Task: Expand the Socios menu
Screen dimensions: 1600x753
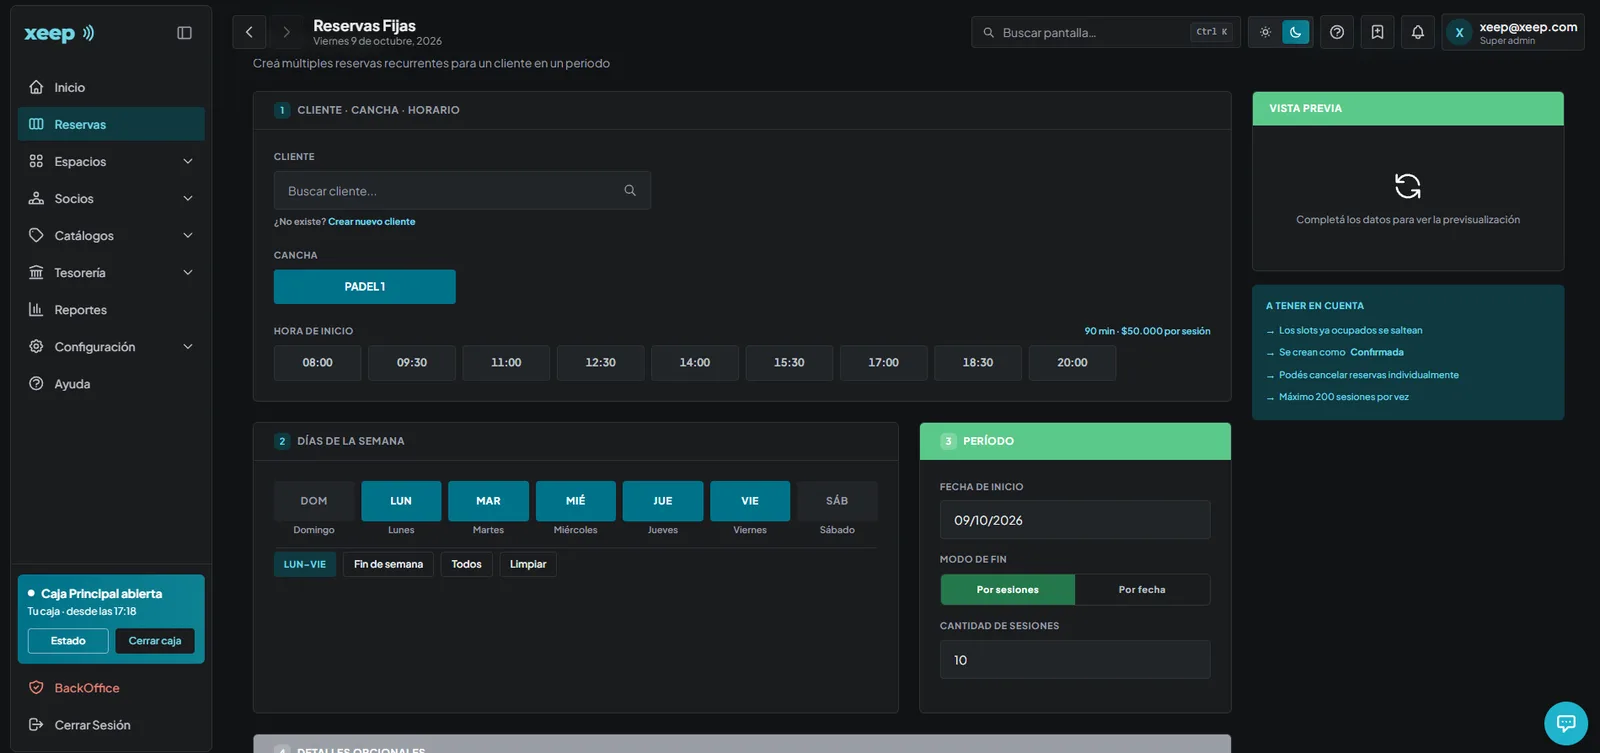Action: 111,198
